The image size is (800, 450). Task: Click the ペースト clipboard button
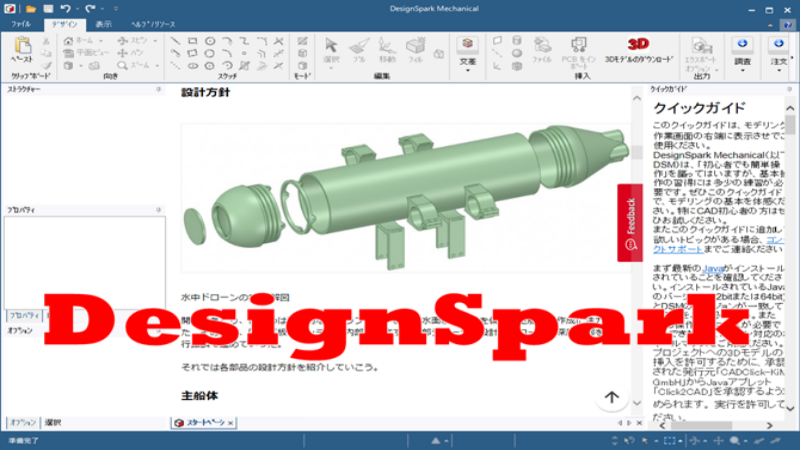[x=22, y=49]
